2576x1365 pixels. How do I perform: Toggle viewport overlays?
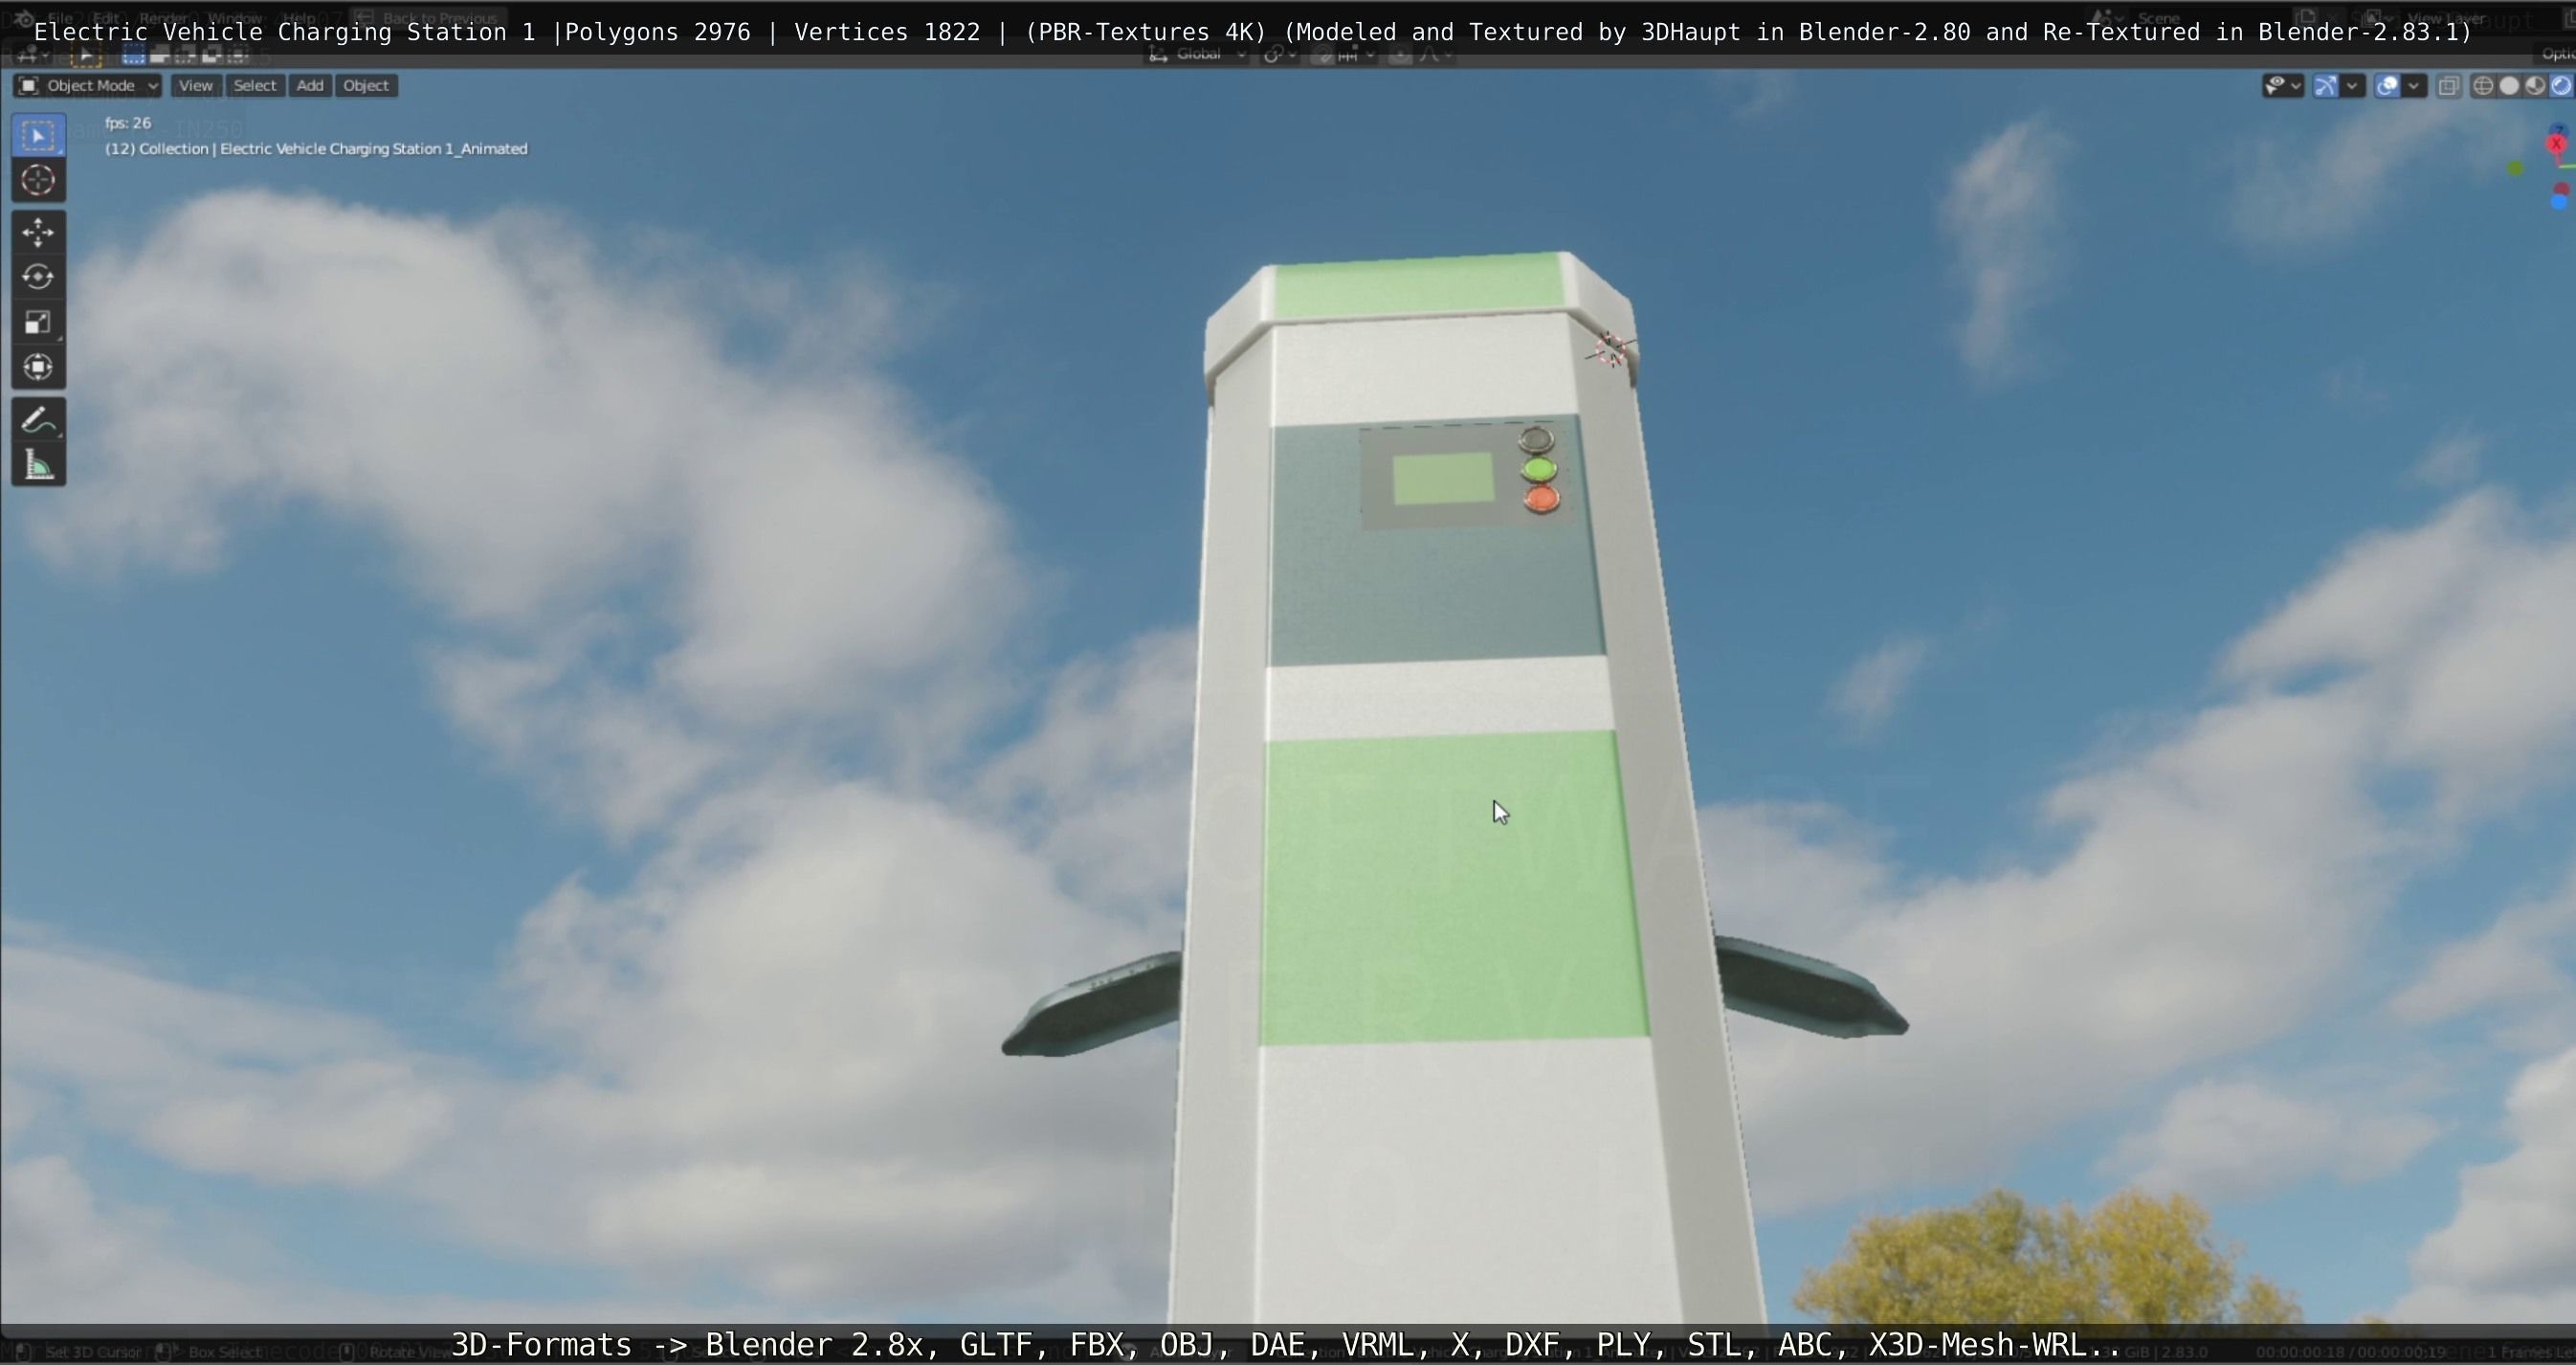2388,86
